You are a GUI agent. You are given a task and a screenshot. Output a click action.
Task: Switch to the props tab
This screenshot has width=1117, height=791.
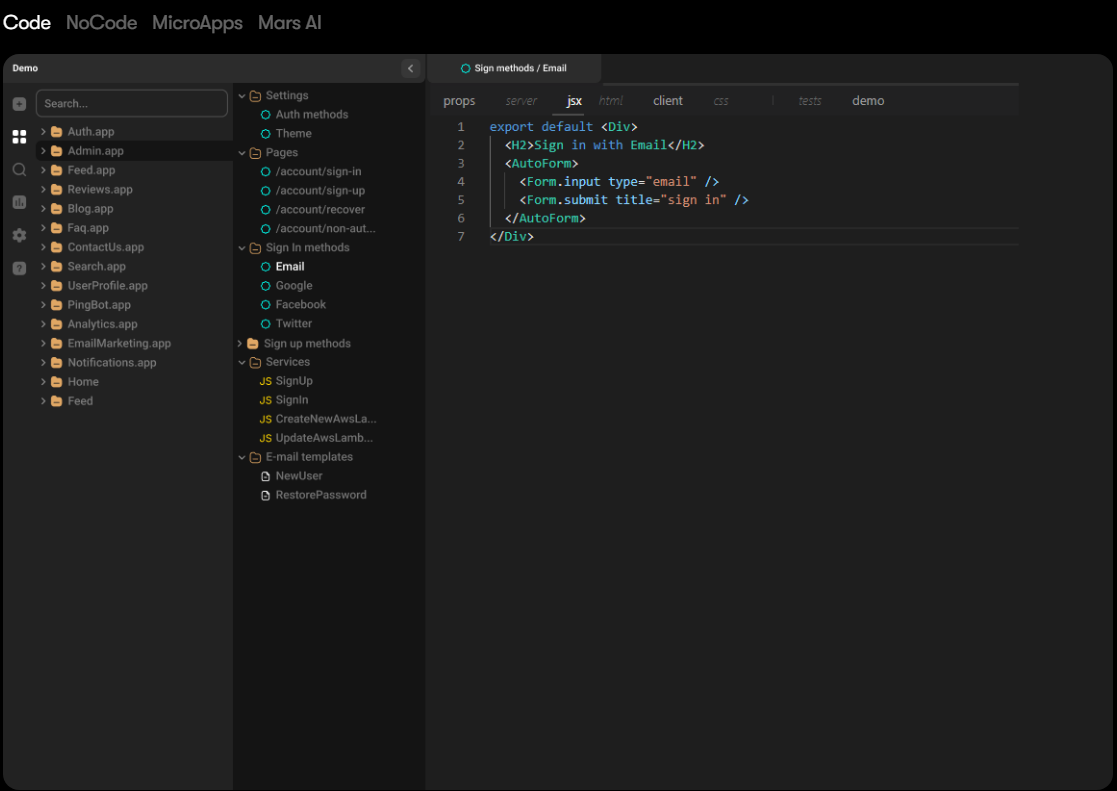click(459, 101)
